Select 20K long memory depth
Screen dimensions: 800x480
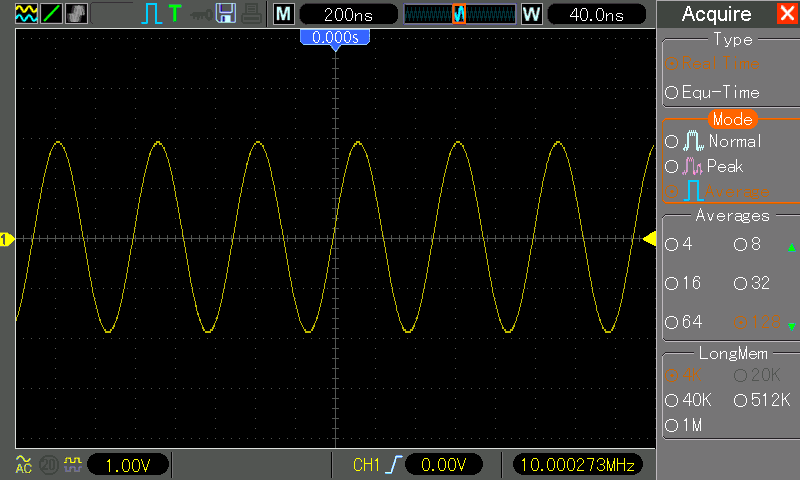757,375
